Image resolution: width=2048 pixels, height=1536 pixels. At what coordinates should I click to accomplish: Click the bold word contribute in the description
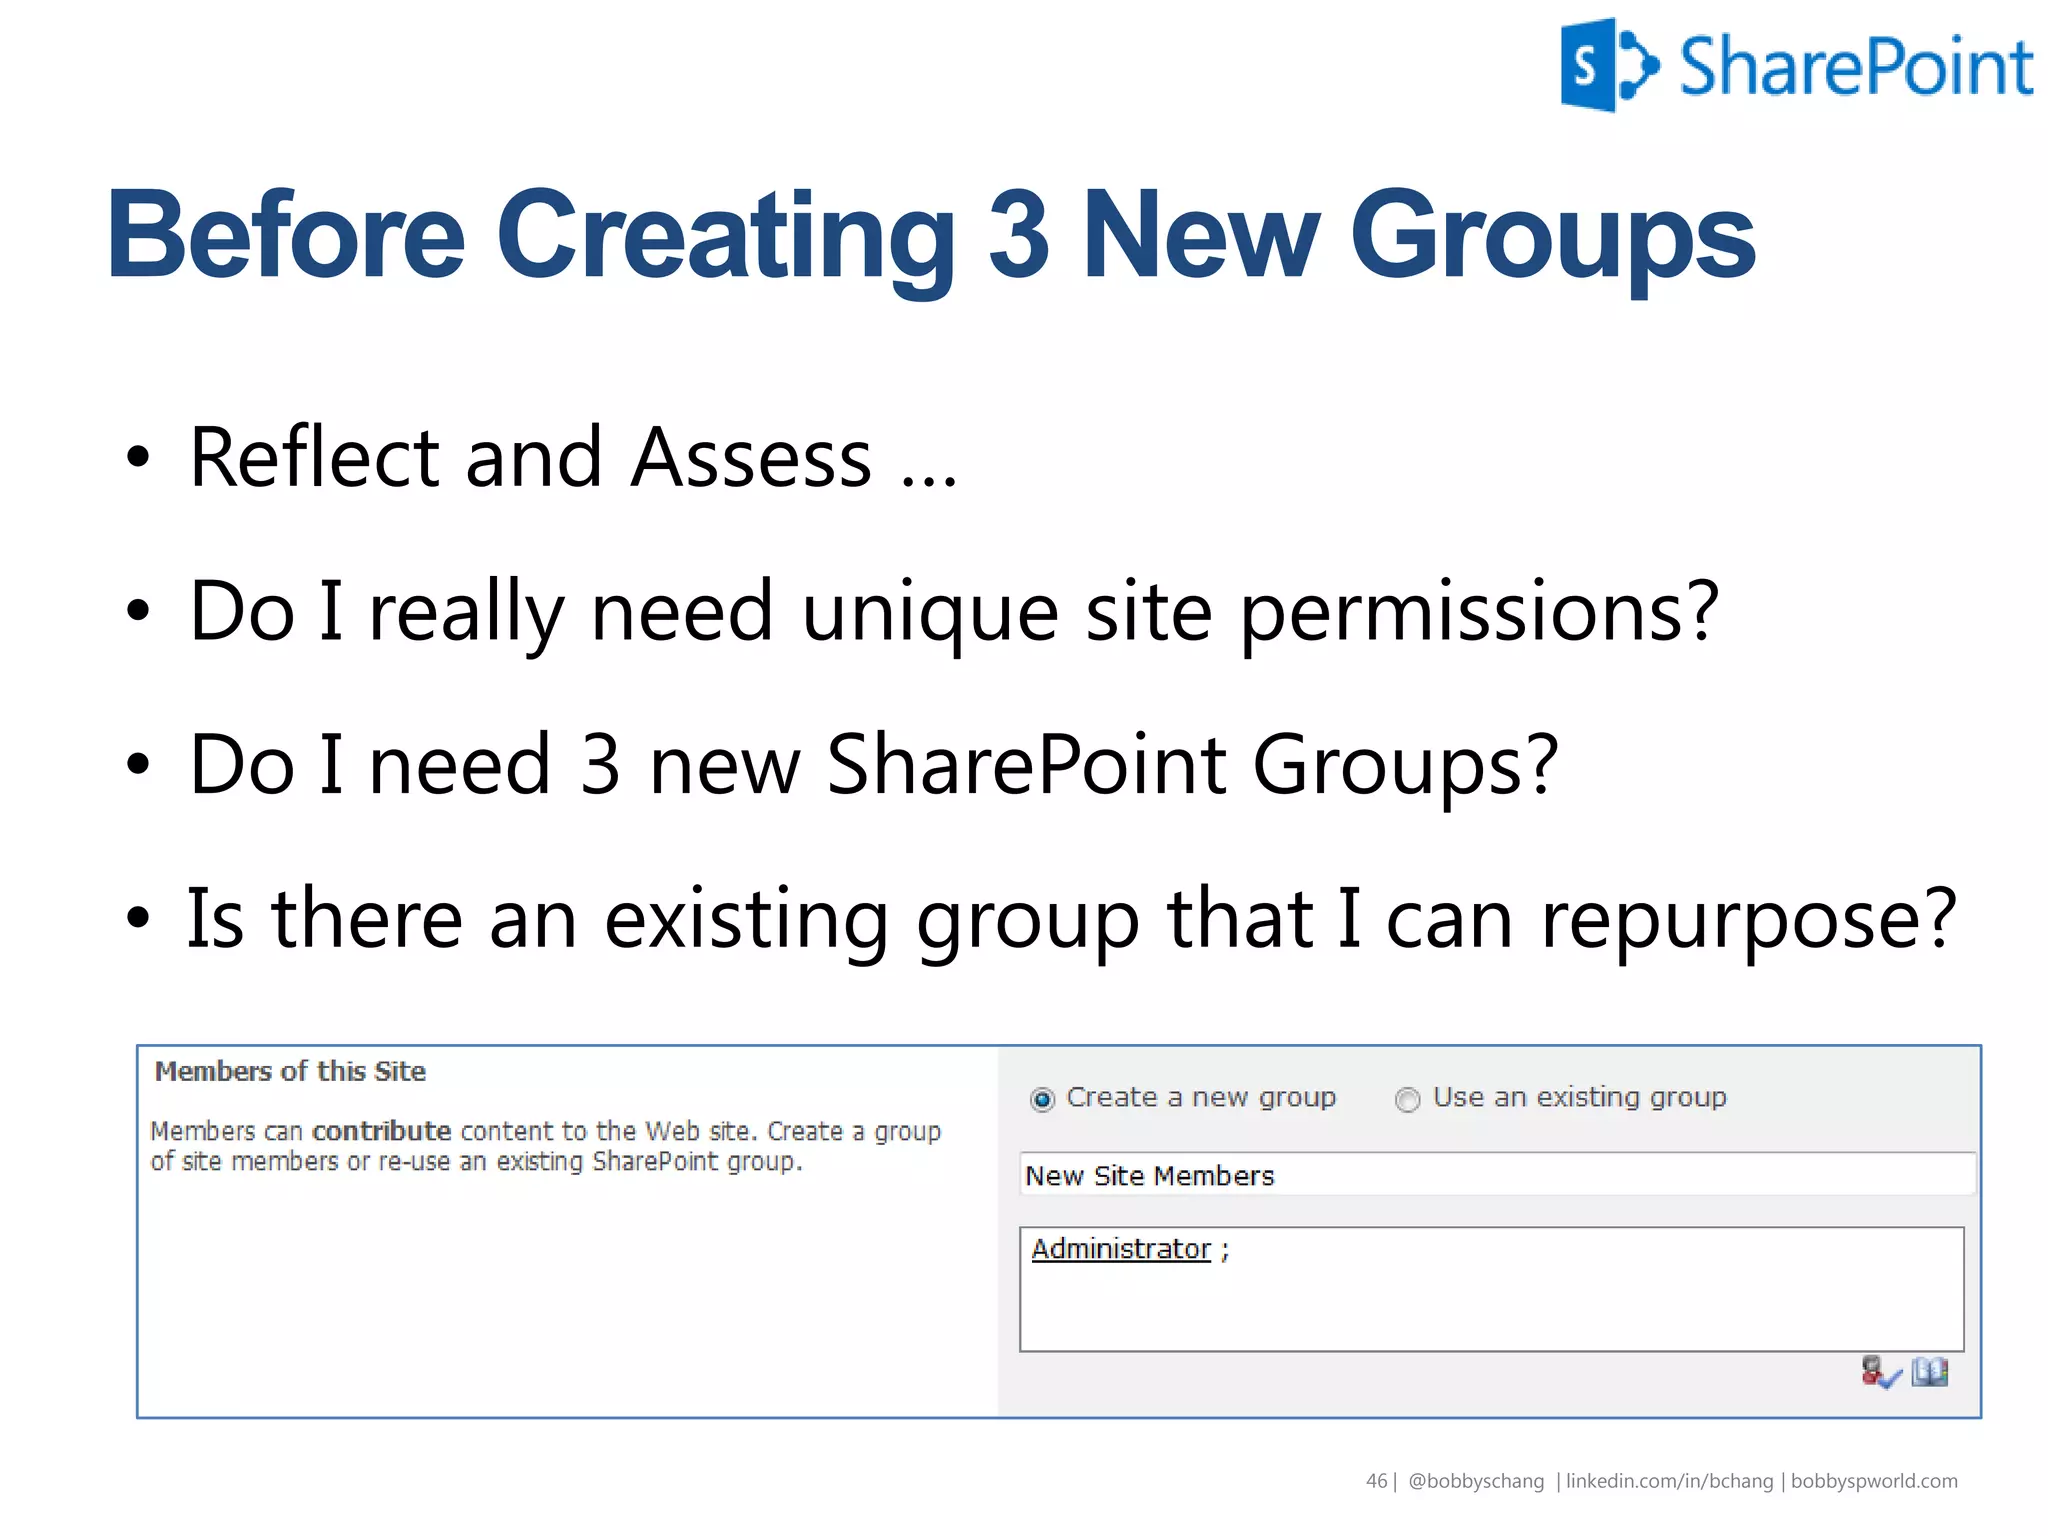click(x=381, y=1131)
